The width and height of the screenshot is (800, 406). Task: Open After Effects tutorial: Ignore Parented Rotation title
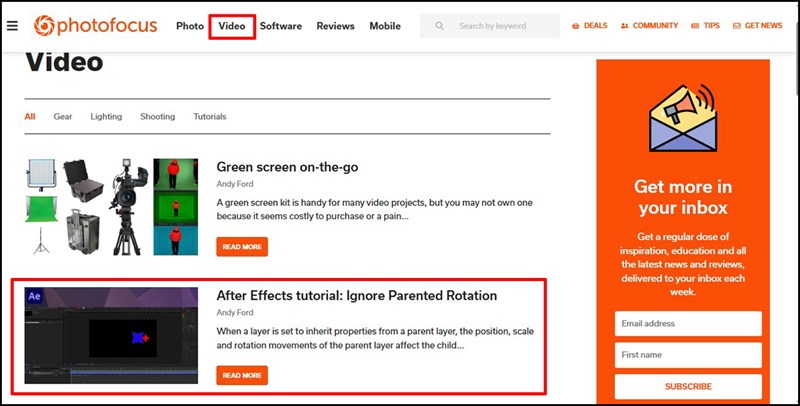[357, 295]
